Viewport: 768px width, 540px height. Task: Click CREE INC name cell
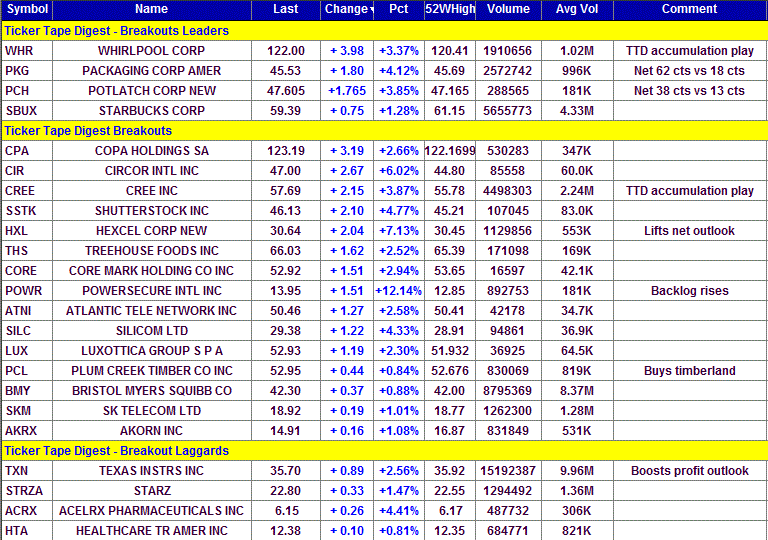tap(152, 191)
